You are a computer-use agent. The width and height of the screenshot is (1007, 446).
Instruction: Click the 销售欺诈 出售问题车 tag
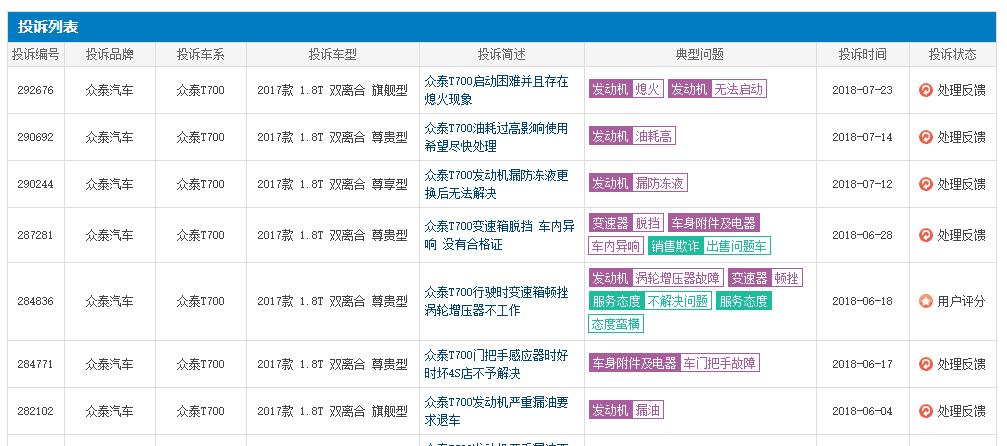tap(710, 245)
